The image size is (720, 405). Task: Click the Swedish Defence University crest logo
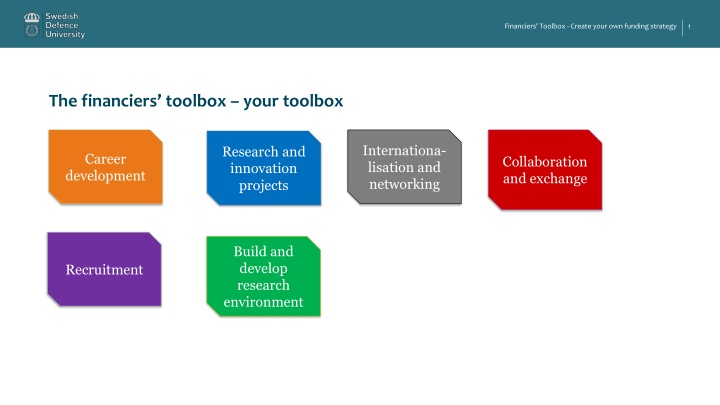[32, 25]
